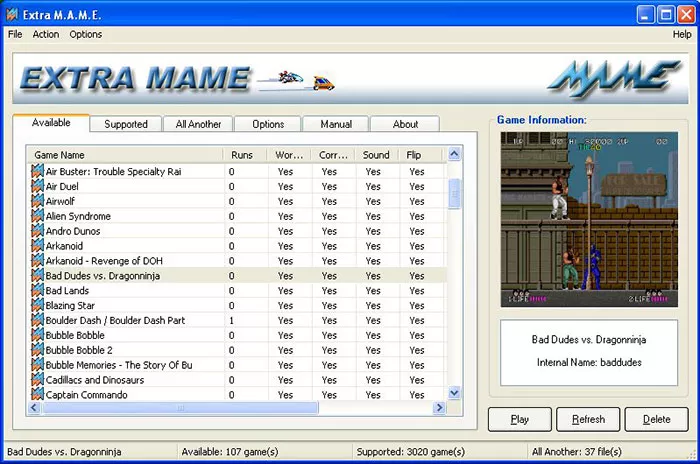The image size is (700, 464).
Task: Click the MAME logo on banner right
Action: pos(614,78)
